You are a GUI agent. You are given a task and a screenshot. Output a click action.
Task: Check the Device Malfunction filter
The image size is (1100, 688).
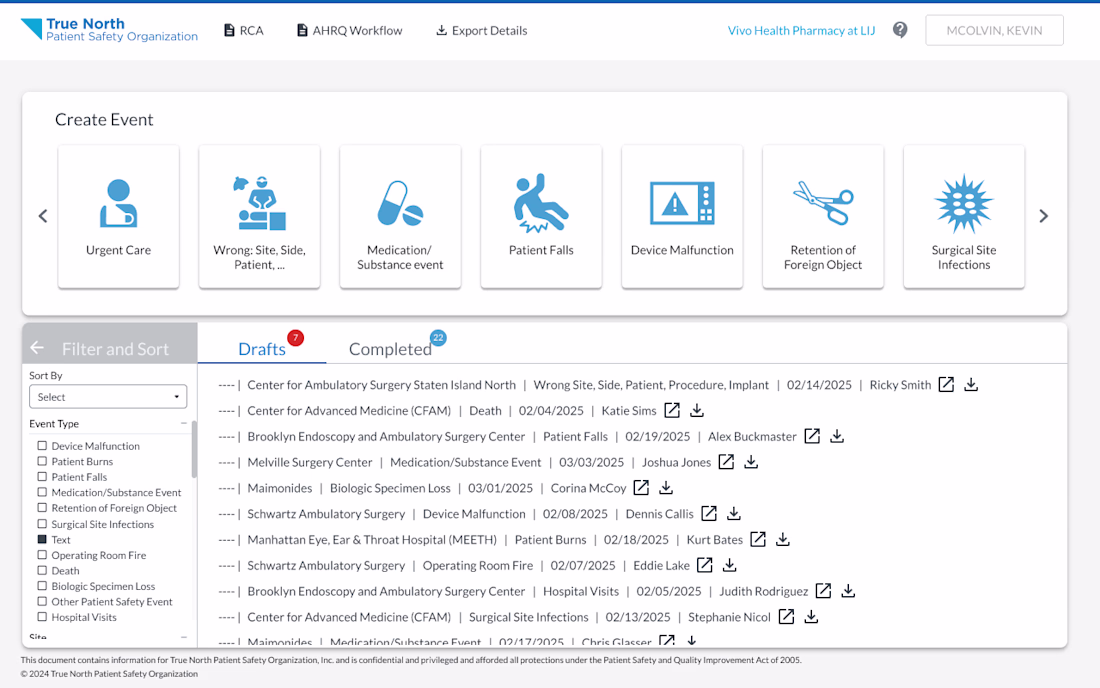tap(42, 445)
